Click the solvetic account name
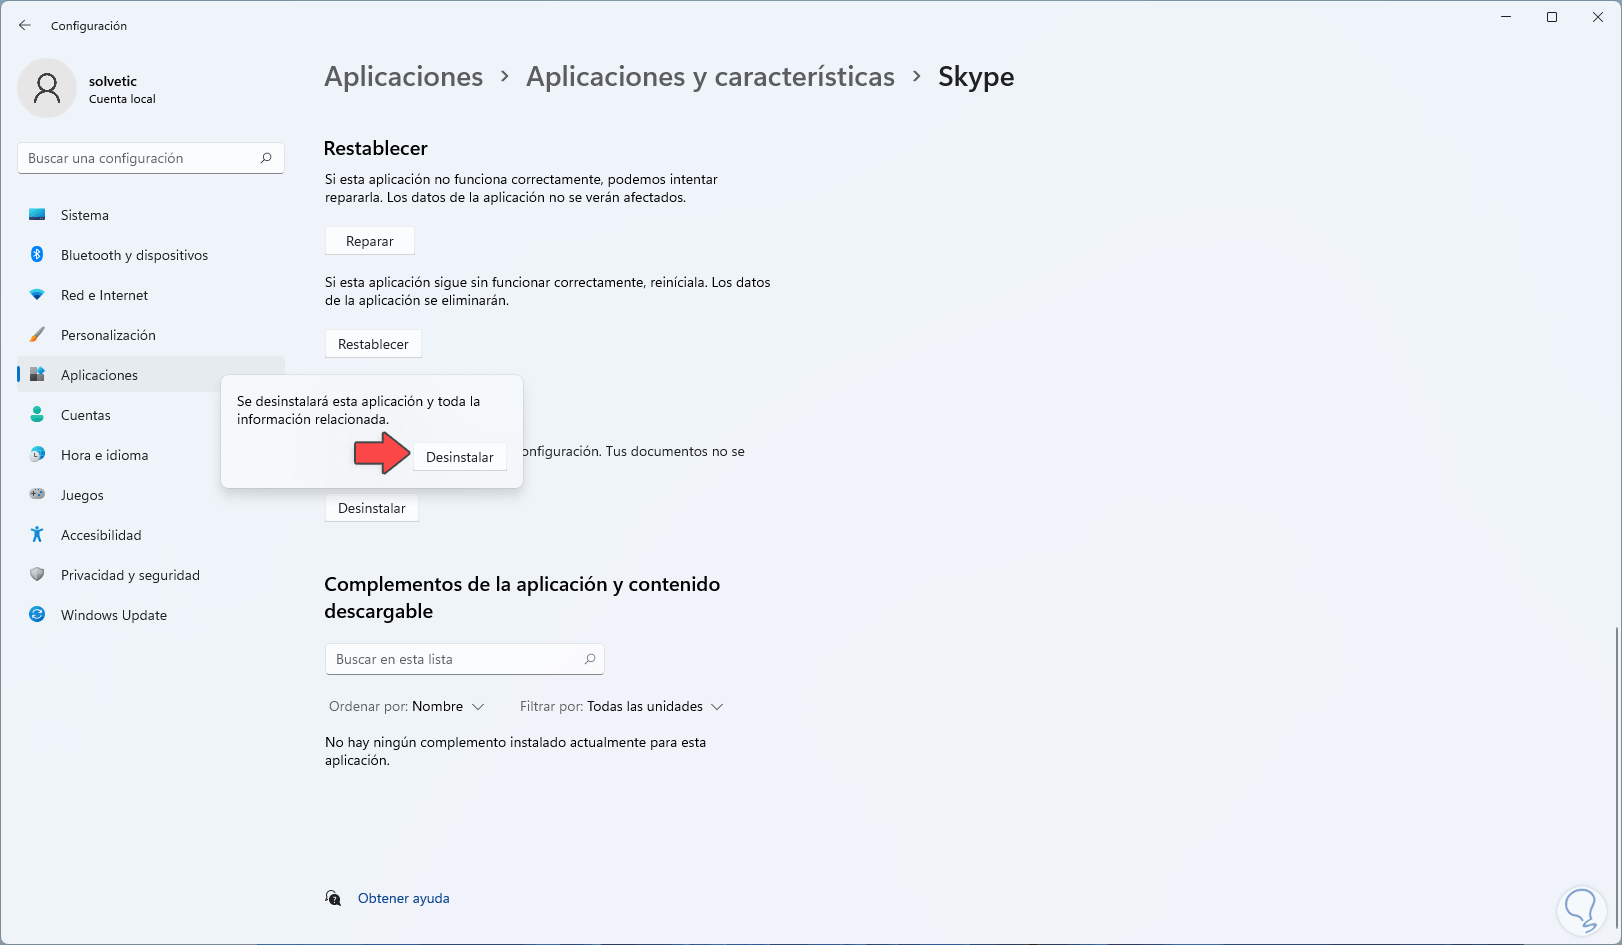 point(113,81)
